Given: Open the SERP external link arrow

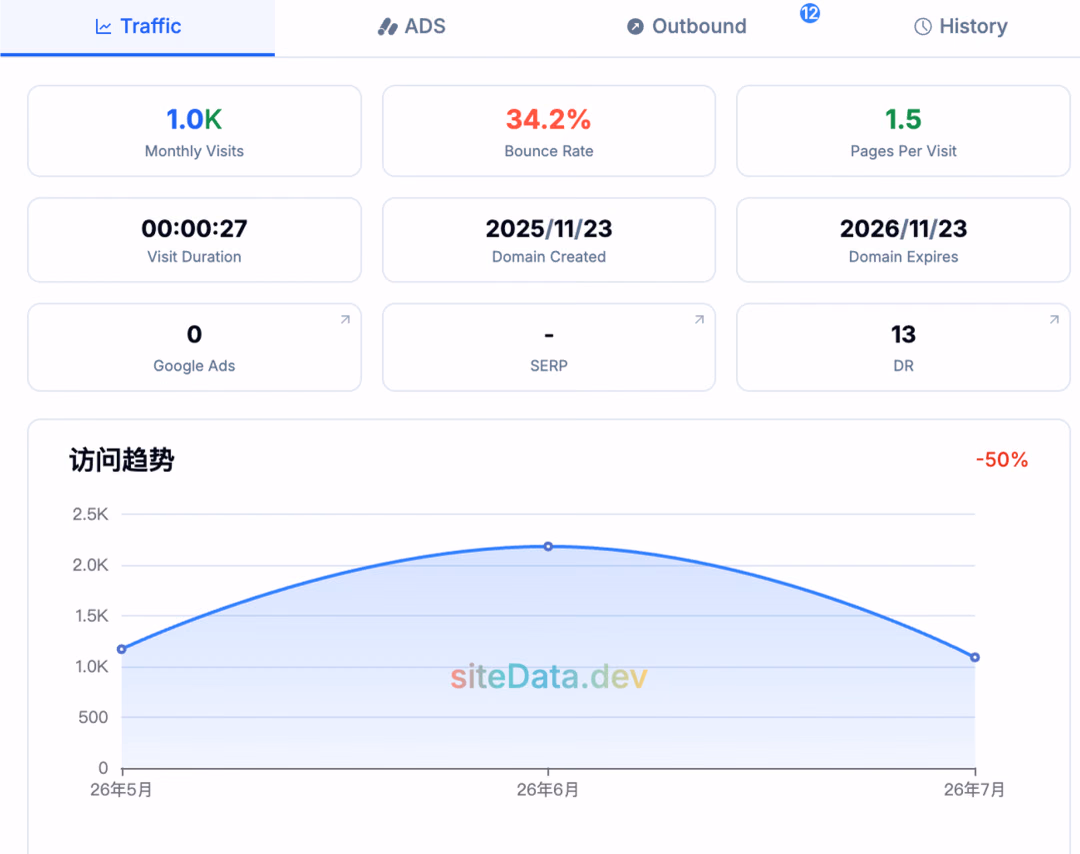Looking at the screenshot, I should 699,320.
